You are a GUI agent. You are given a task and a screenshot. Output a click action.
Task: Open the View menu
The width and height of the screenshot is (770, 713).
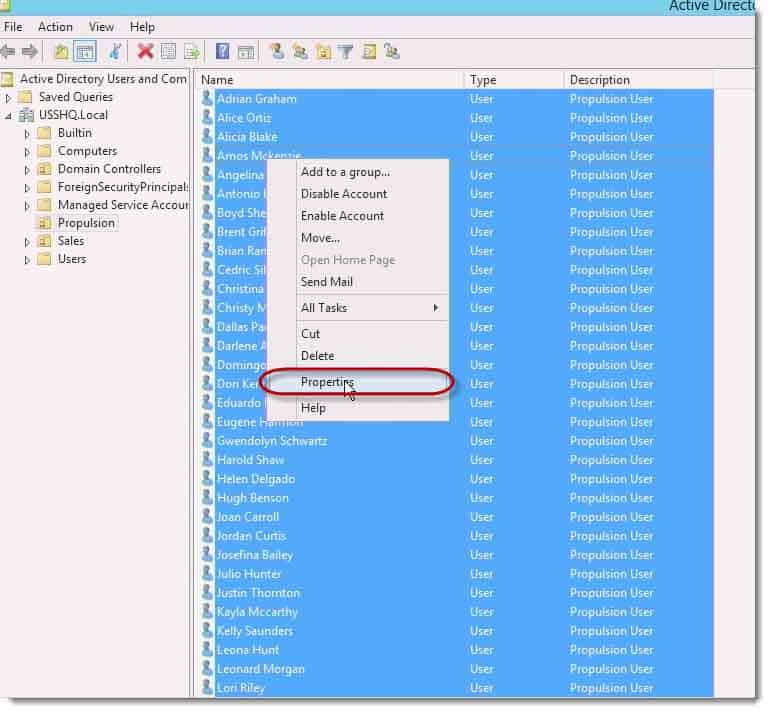[x=101, y=27]
